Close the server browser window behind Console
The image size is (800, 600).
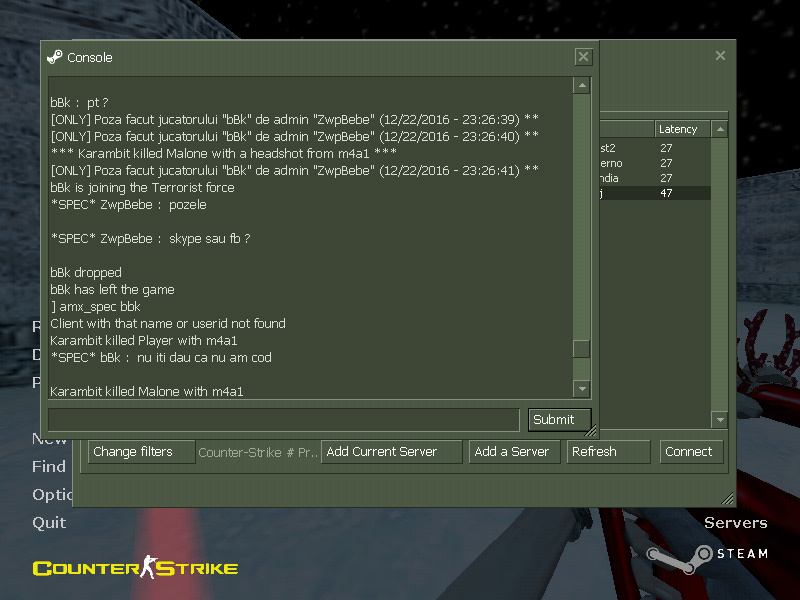tap(720, 56)
